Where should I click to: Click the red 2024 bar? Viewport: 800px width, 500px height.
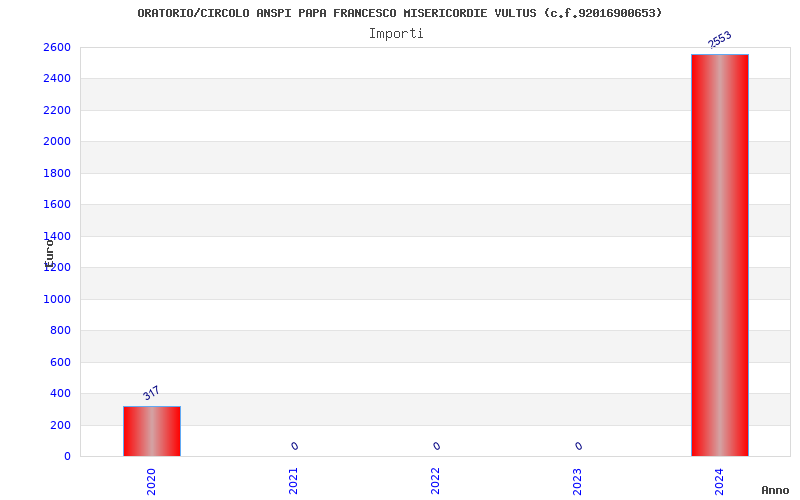pyautogui.click(x=719, y=255)
